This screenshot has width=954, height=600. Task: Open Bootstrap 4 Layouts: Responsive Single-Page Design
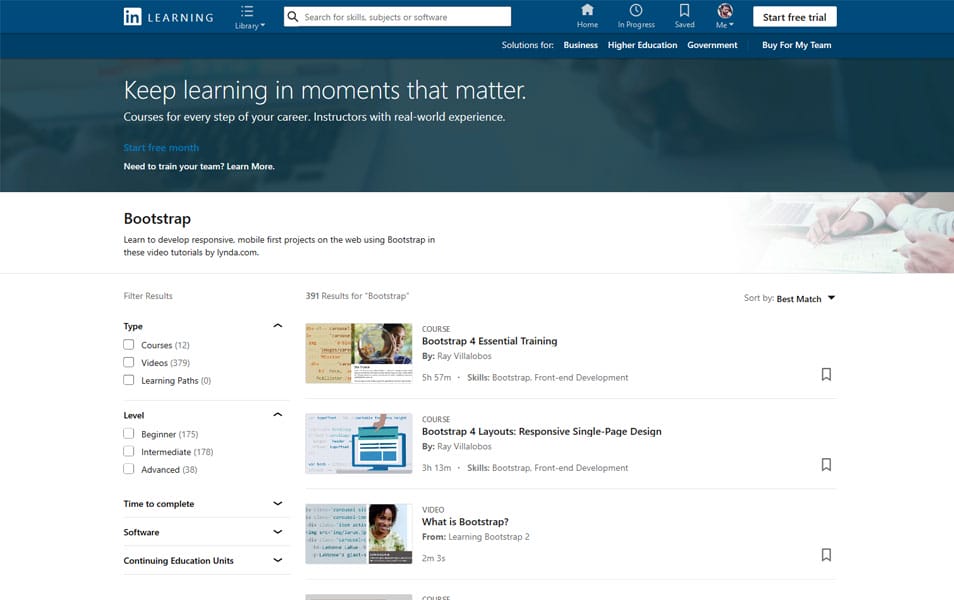541,431
